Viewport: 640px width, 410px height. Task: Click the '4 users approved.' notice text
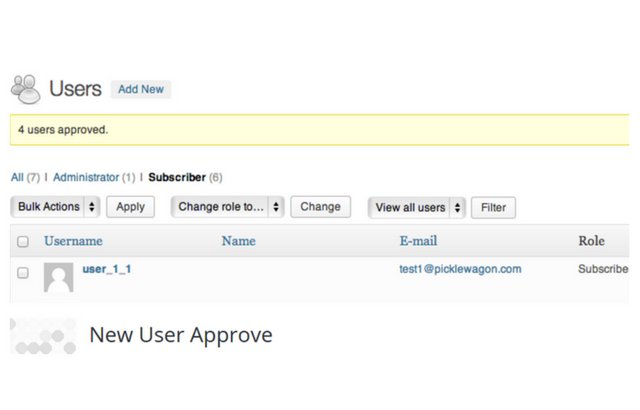pos(63,130)
